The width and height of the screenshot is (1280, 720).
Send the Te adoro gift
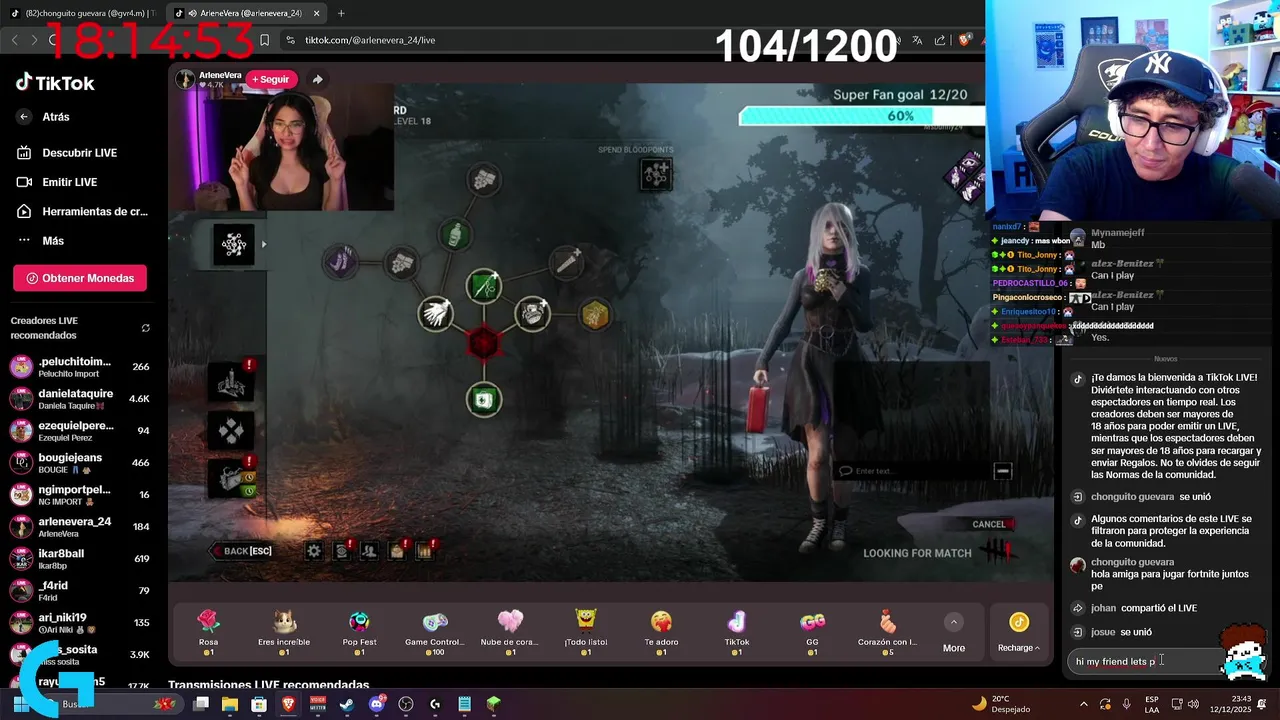pos(661,633)
